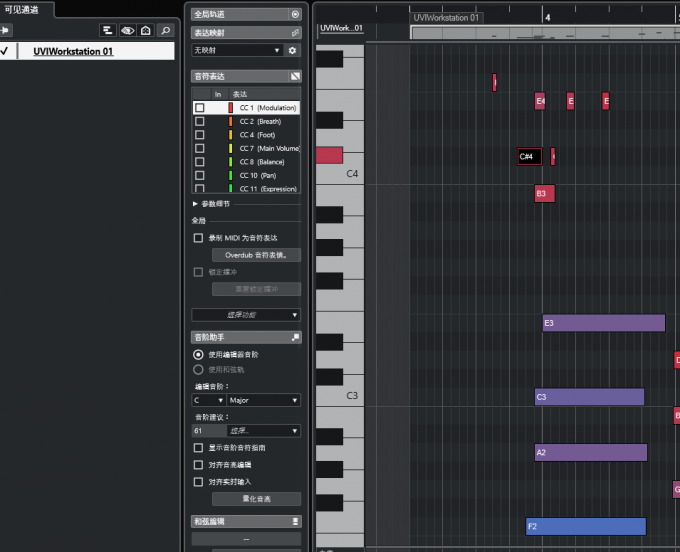Check the CC 7 (Main Volume) checkbox

[x=199, y=148]
